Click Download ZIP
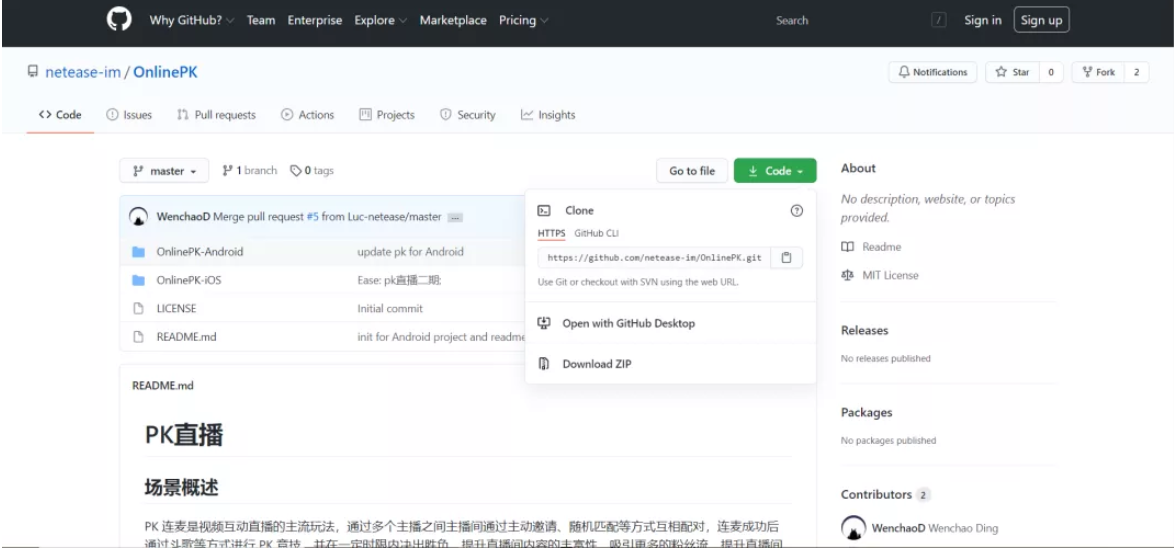The height and width of the screenshot is (551, 1174). (x=597, y=364)
